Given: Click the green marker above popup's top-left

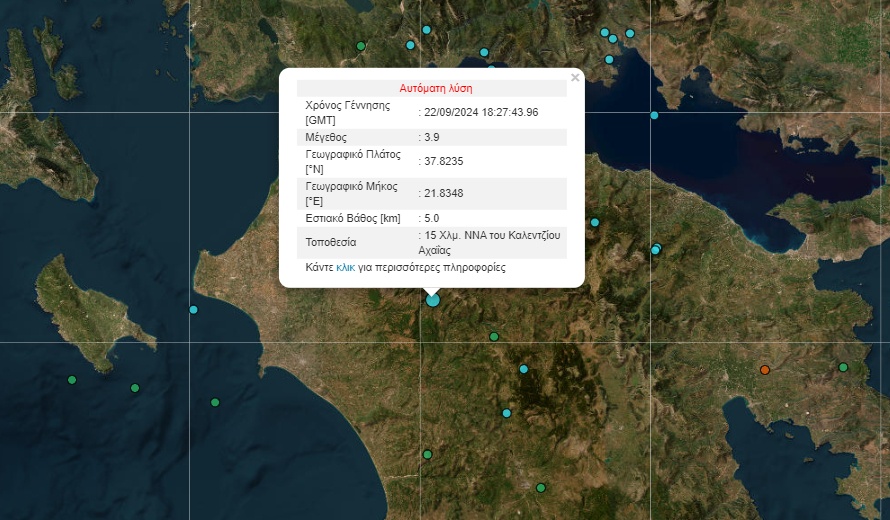Looking at the screenshot, I should 361,46.
